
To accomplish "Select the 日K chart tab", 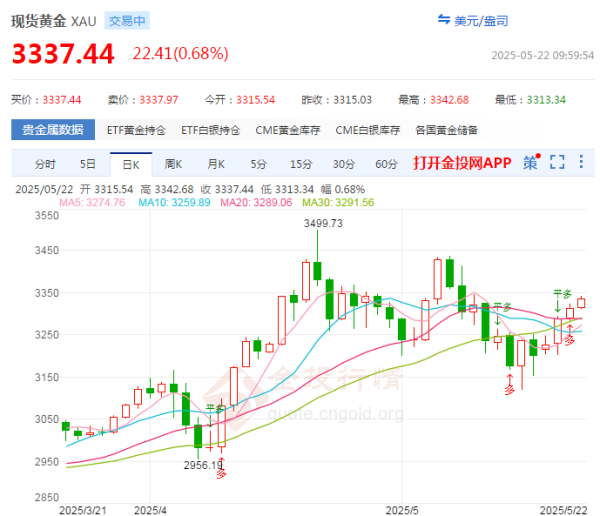I will tap(131, 165).
